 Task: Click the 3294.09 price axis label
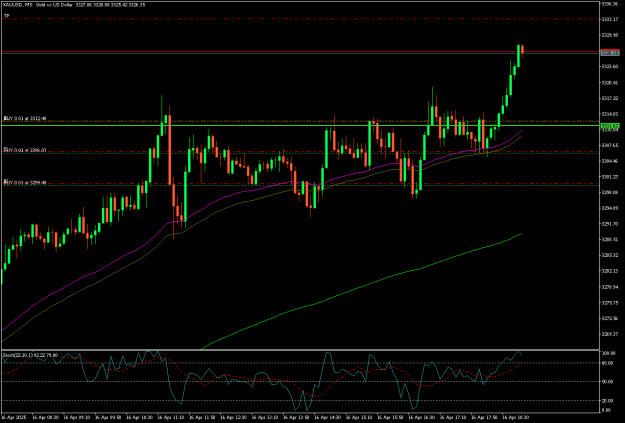[x=610, y=208]
